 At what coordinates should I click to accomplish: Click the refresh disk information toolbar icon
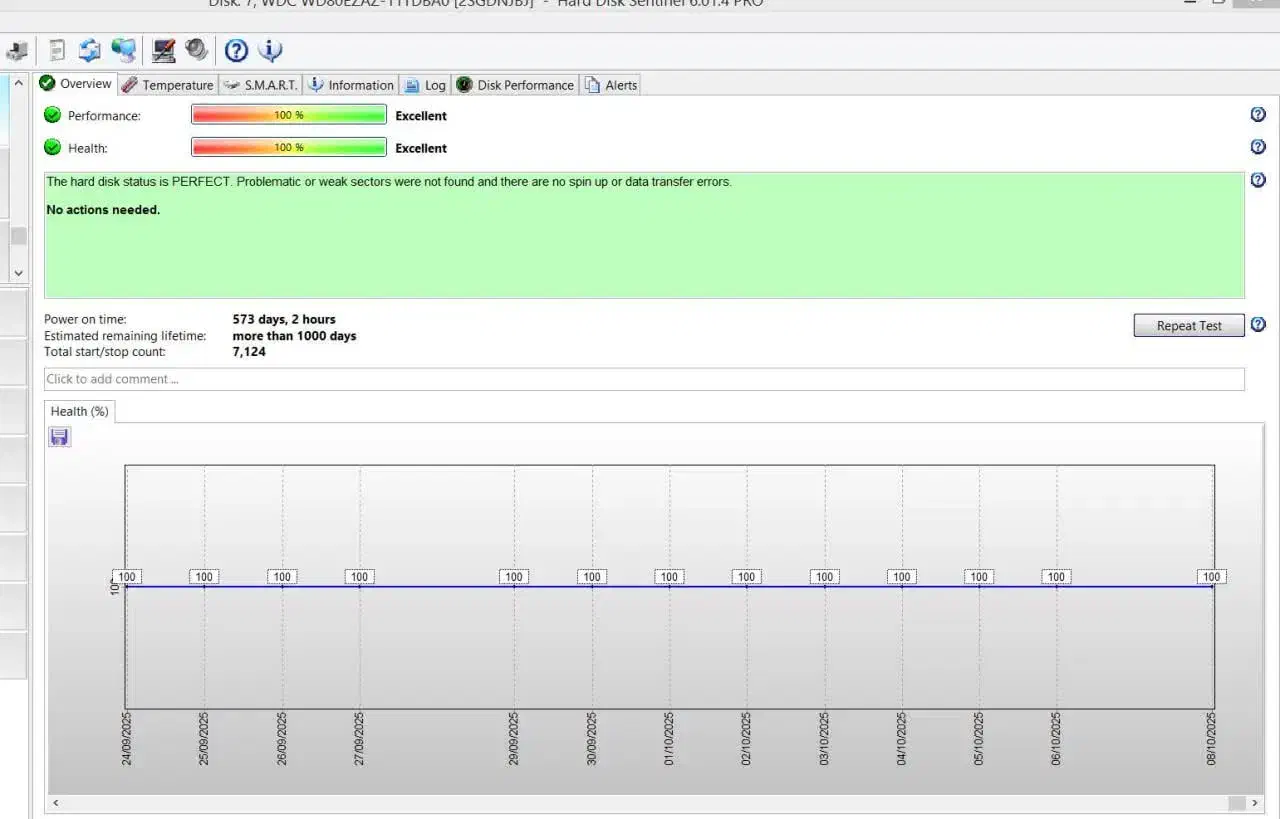(x=90, y=50)
